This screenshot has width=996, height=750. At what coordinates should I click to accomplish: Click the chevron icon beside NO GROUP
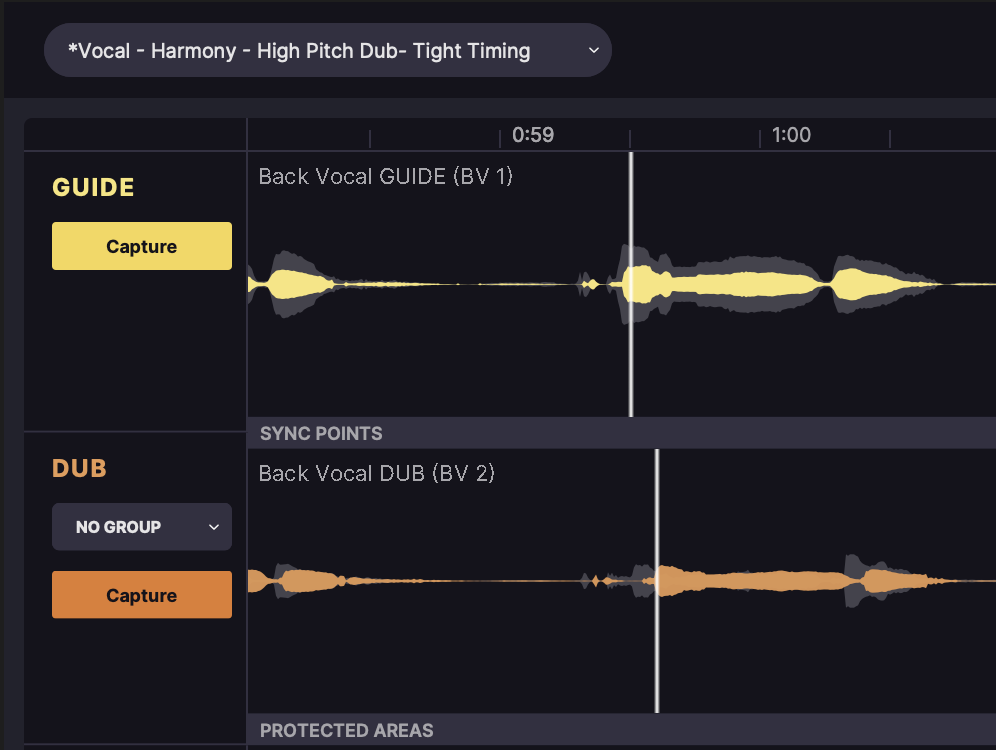click(x=213, y=527)
